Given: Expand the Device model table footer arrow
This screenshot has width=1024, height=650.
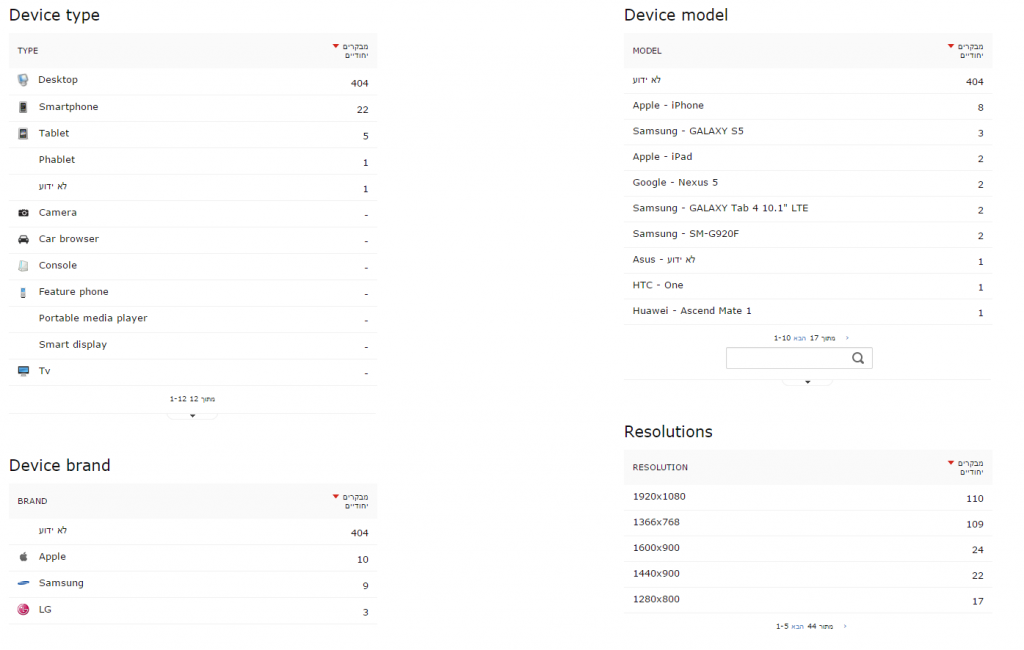Looking at the screenshot, I should click(x=808, y=382).
